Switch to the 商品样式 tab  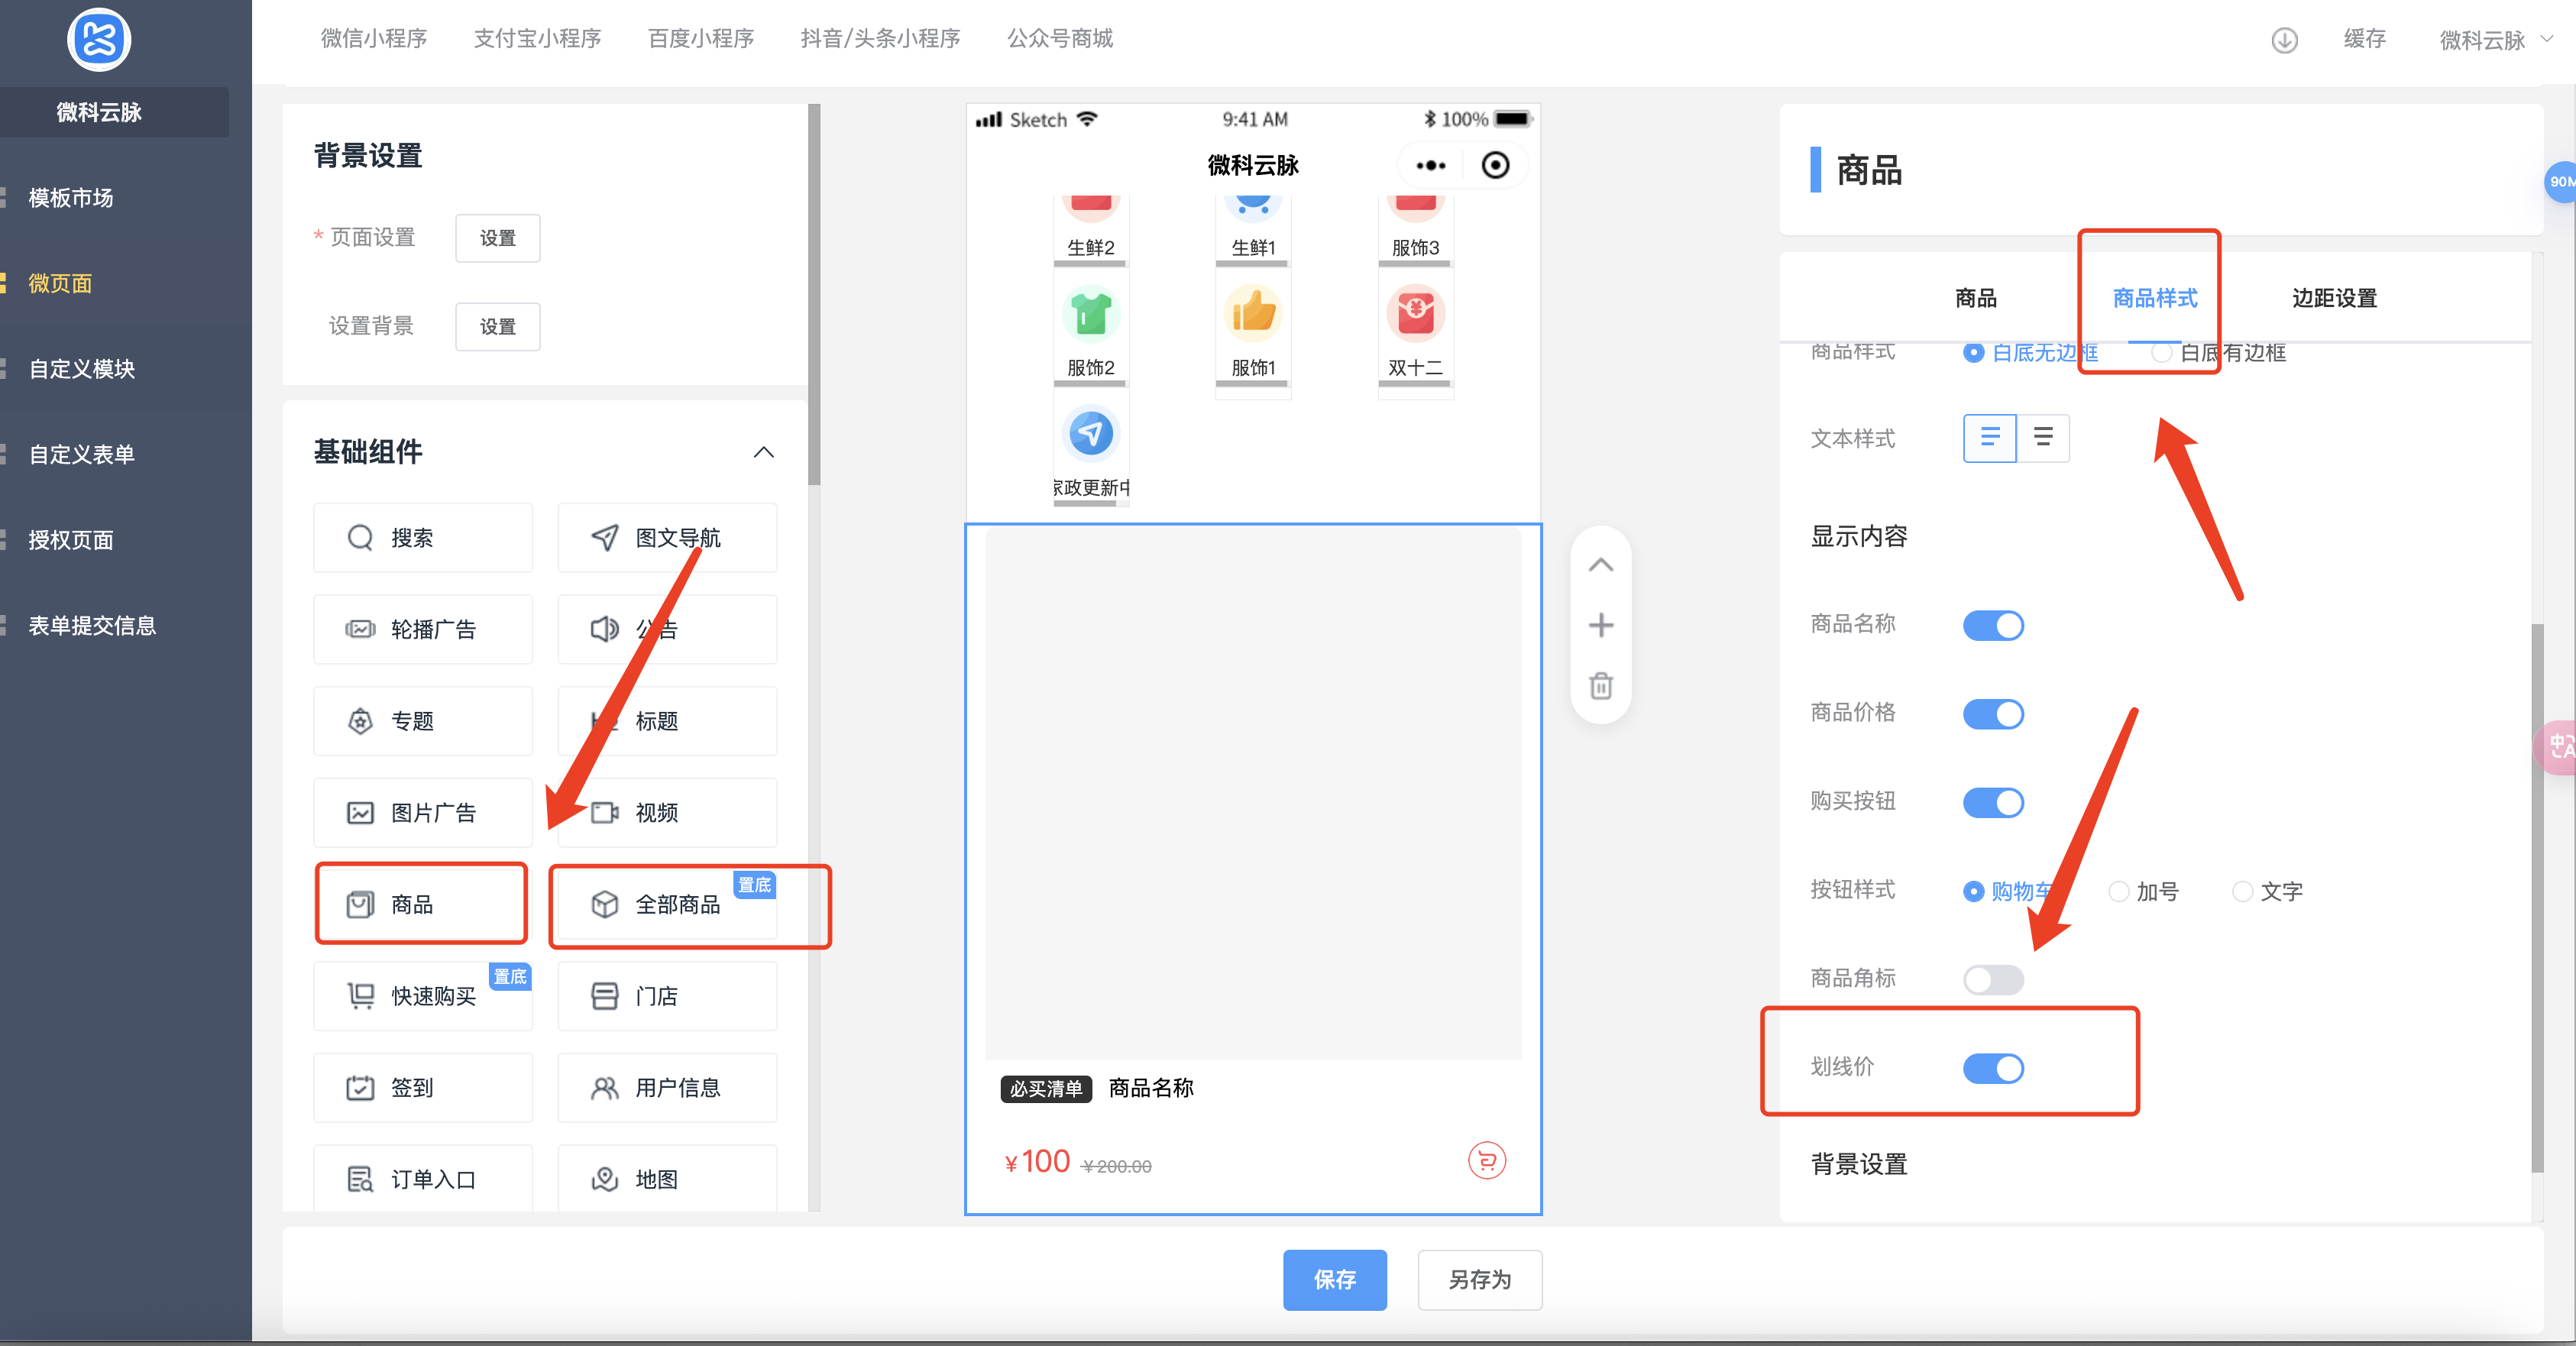pos(2154,298)
